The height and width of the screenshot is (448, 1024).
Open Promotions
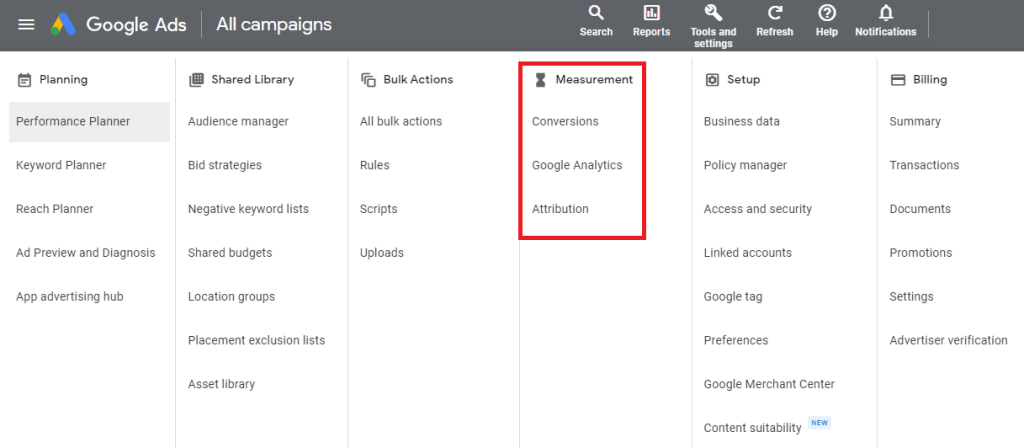click(x=921, y=253)
